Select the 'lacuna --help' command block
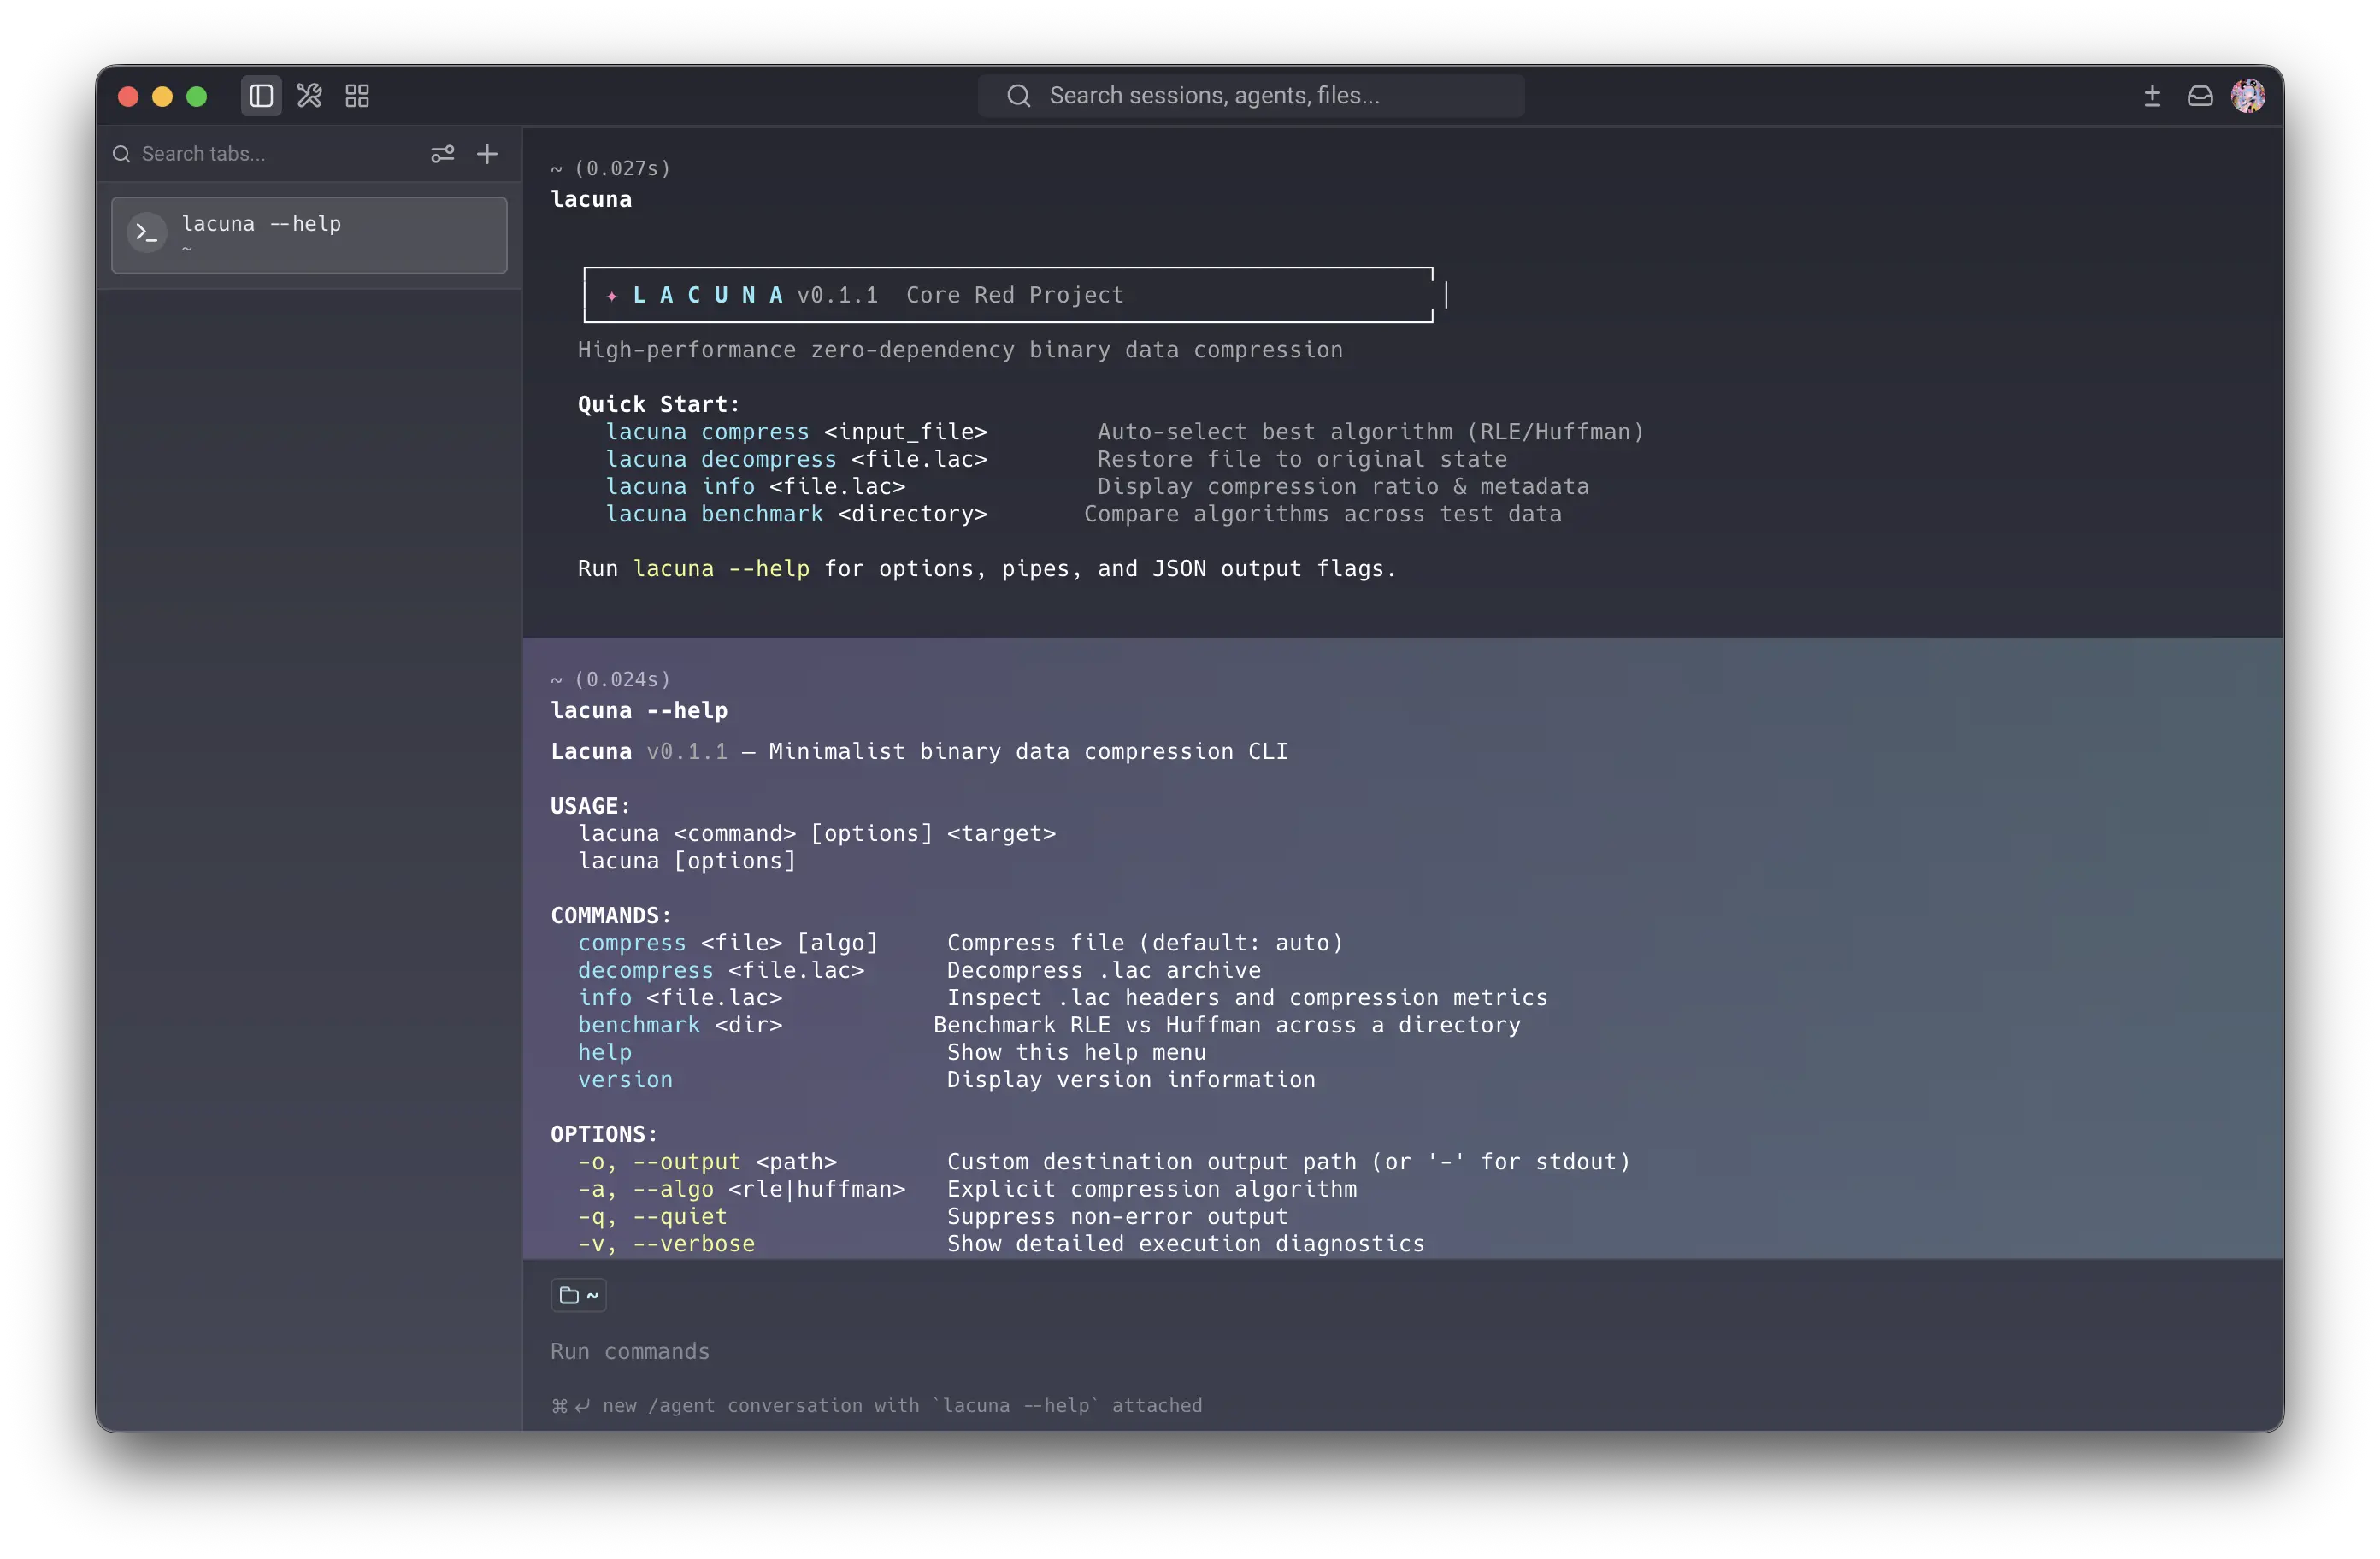 point(1402,948)
